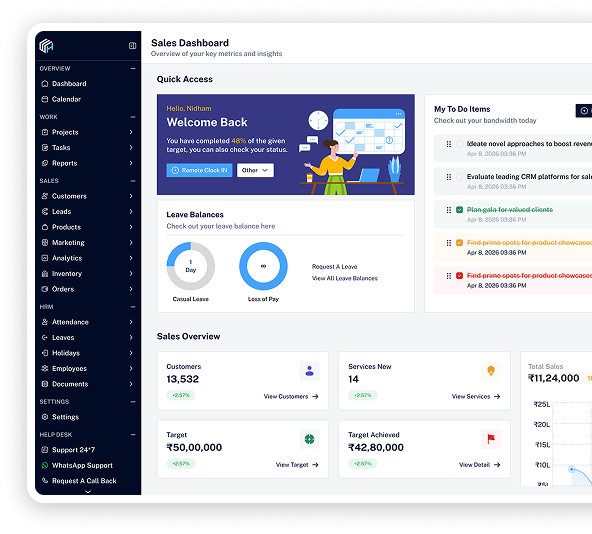
Task: Click the scroll-down chevron at sidebar bottom
Action: pyautogui.click(x=88, y=492)
